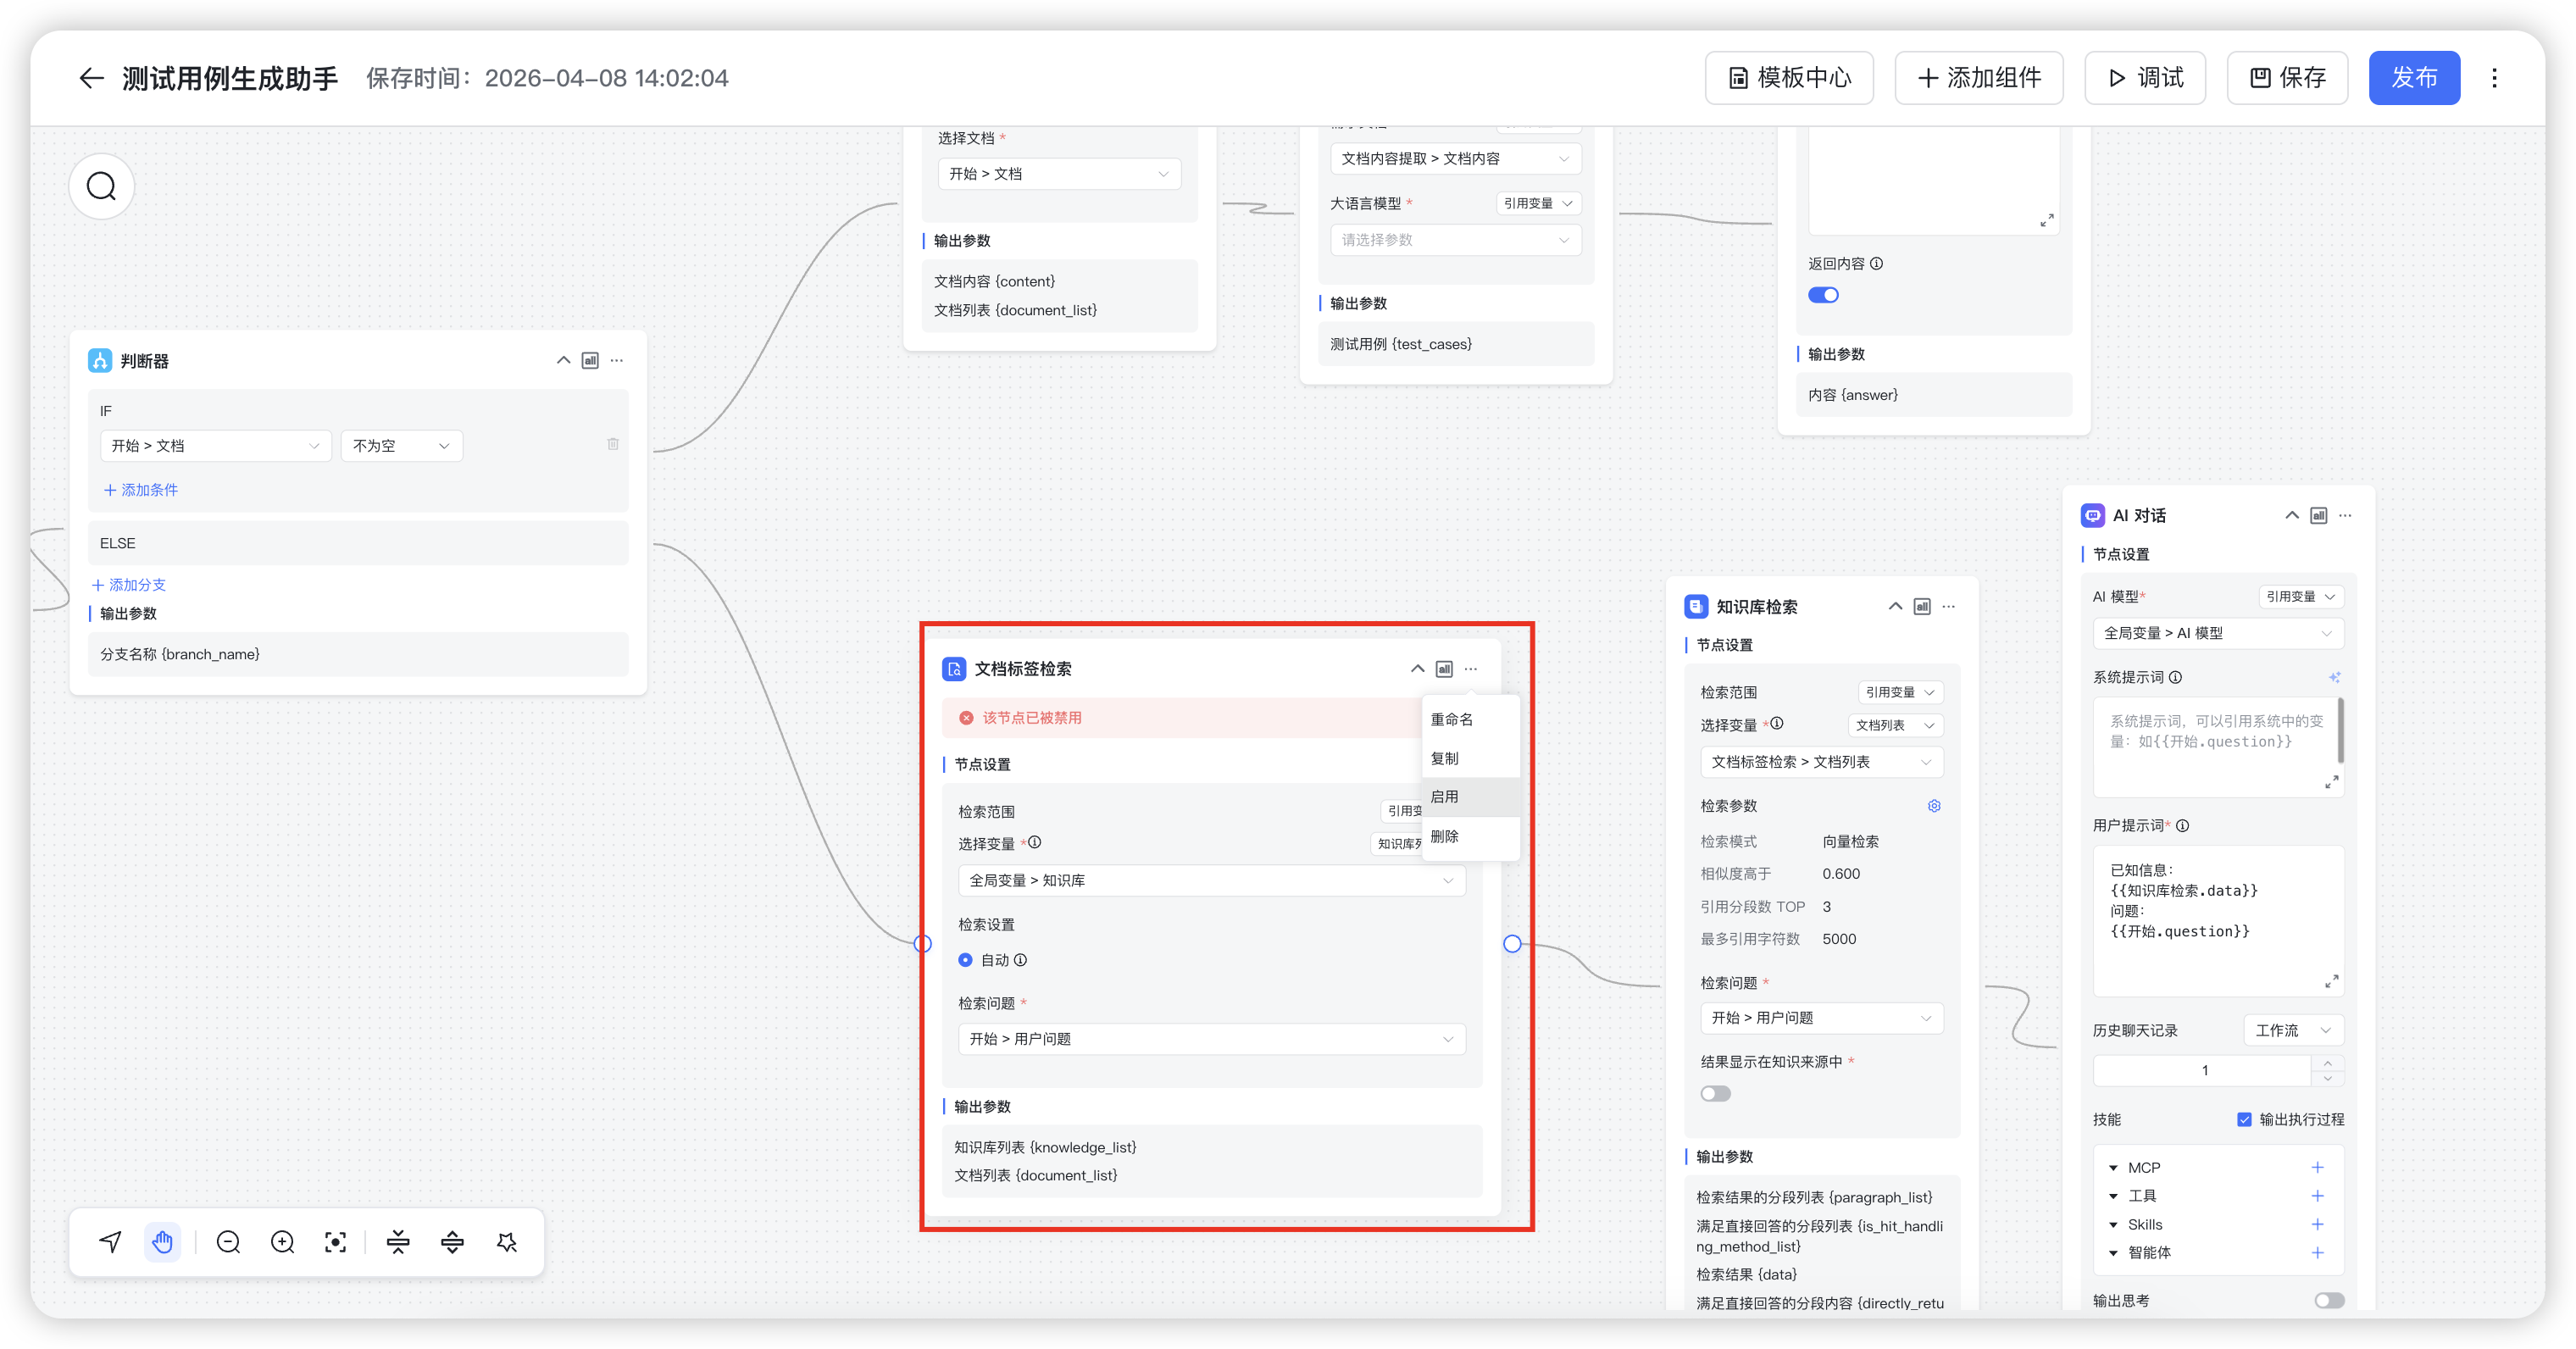Open the 文档标签检索 node's three-dot menu
The height and width of the screenshot is (1349, 2576).
coord(1471,669)
